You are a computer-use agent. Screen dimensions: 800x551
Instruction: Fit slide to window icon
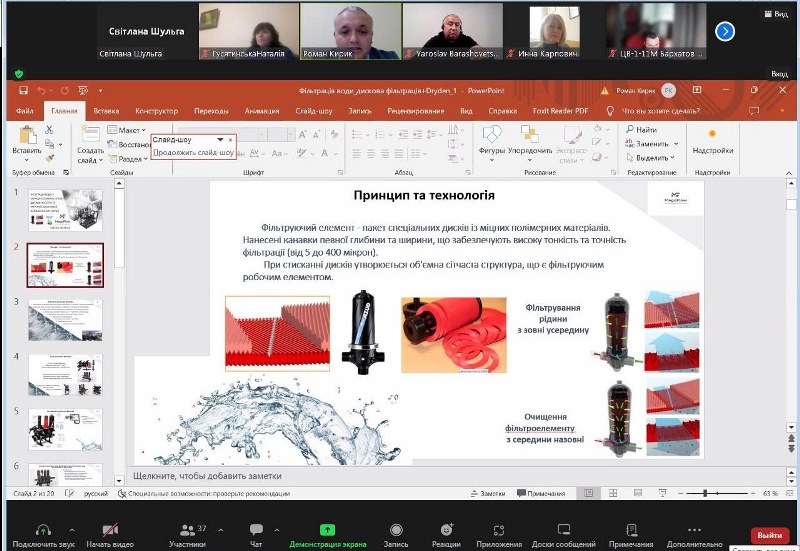click(x=790, y=493)
